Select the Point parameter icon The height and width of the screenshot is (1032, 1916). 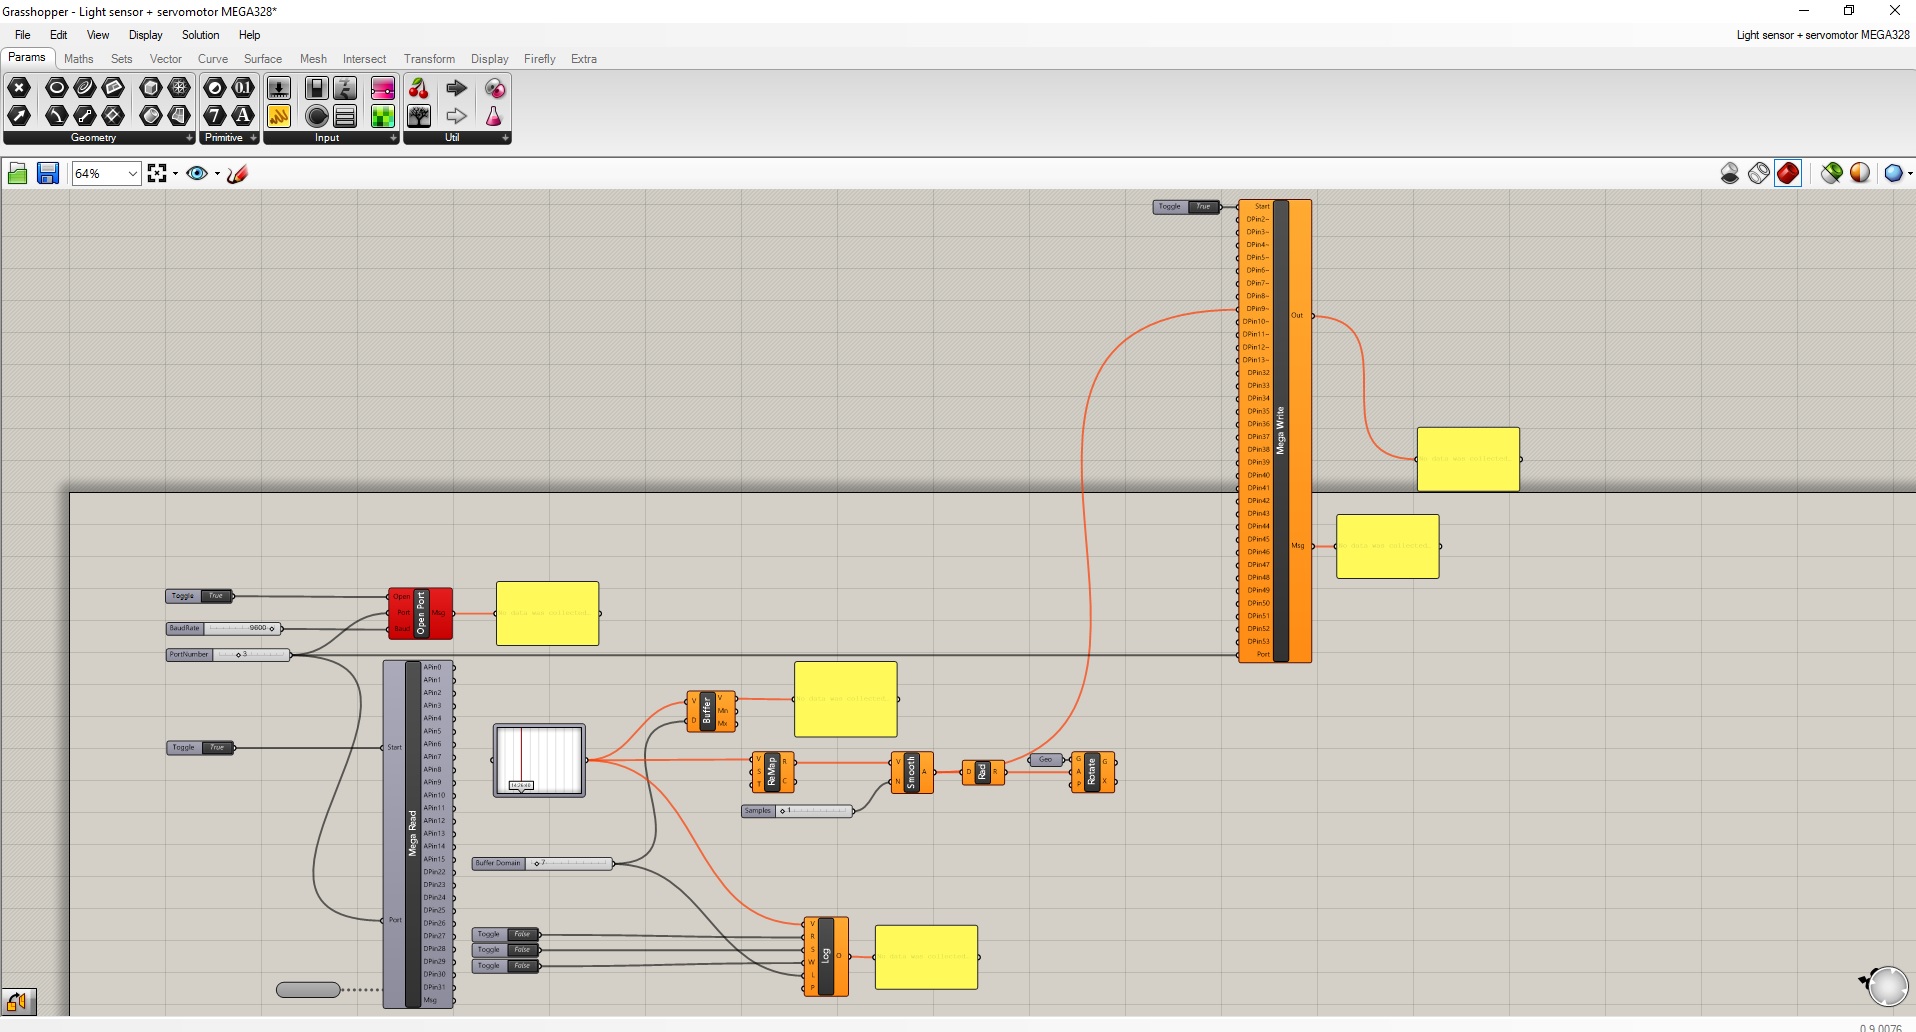[x=19, y=88]
